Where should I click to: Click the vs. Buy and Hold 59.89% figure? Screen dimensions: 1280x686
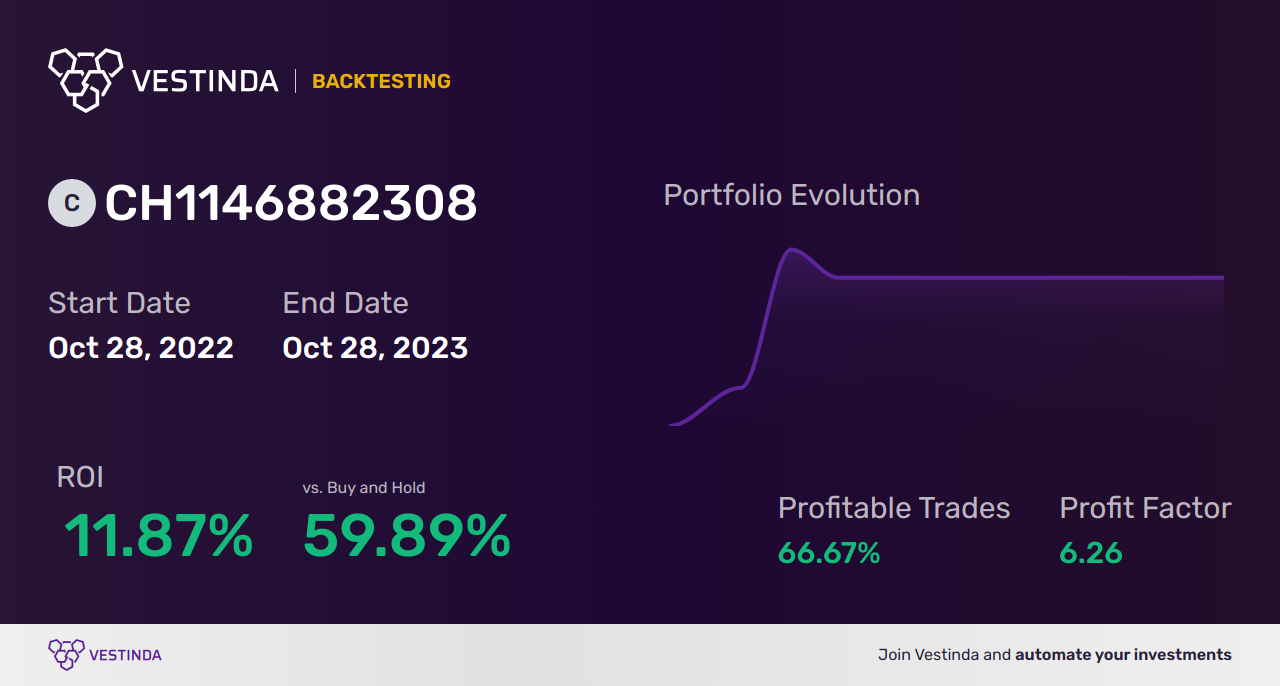point(406,536)
